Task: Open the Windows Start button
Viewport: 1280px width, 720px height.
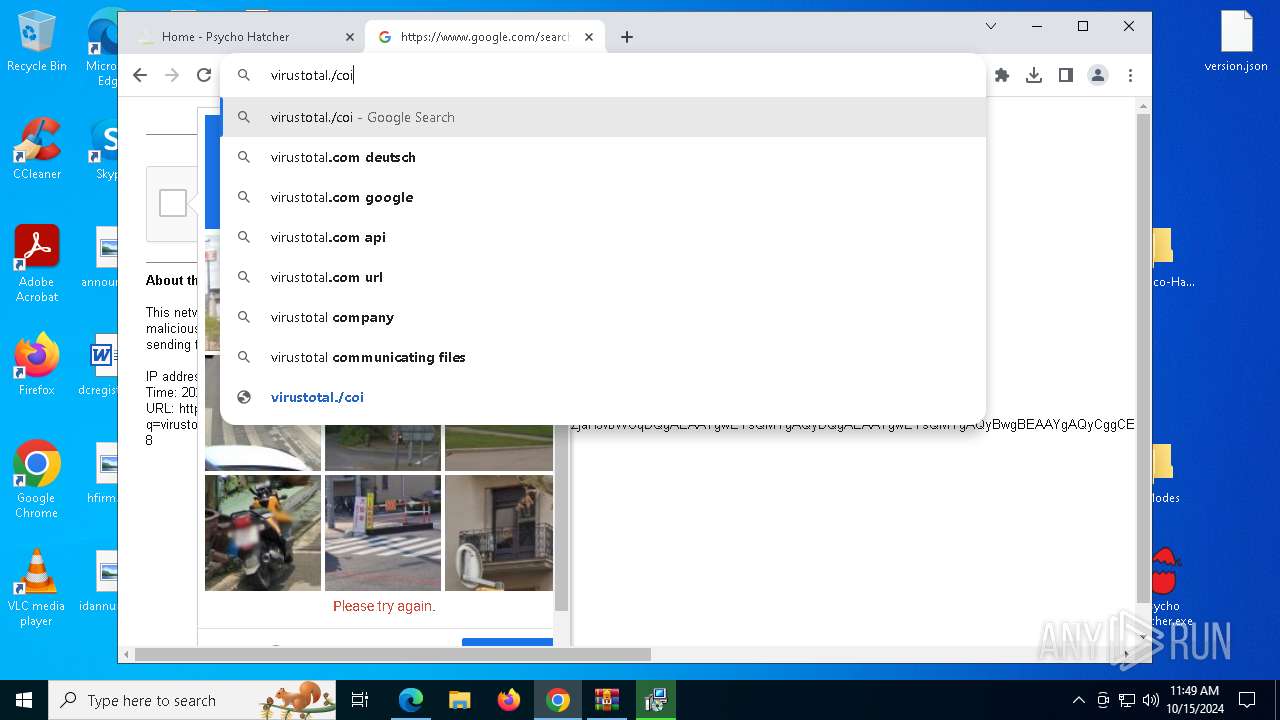Action: pyautogui.click(x=24, y=700)
